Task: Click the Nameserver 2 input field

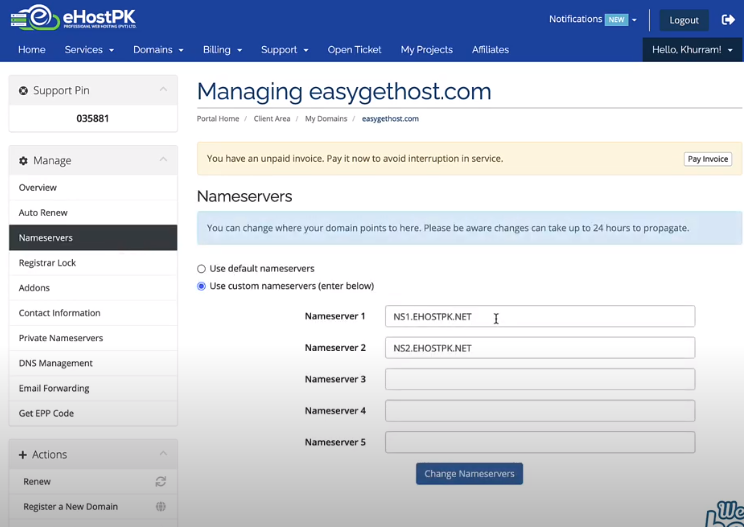Action: point(540,348)
